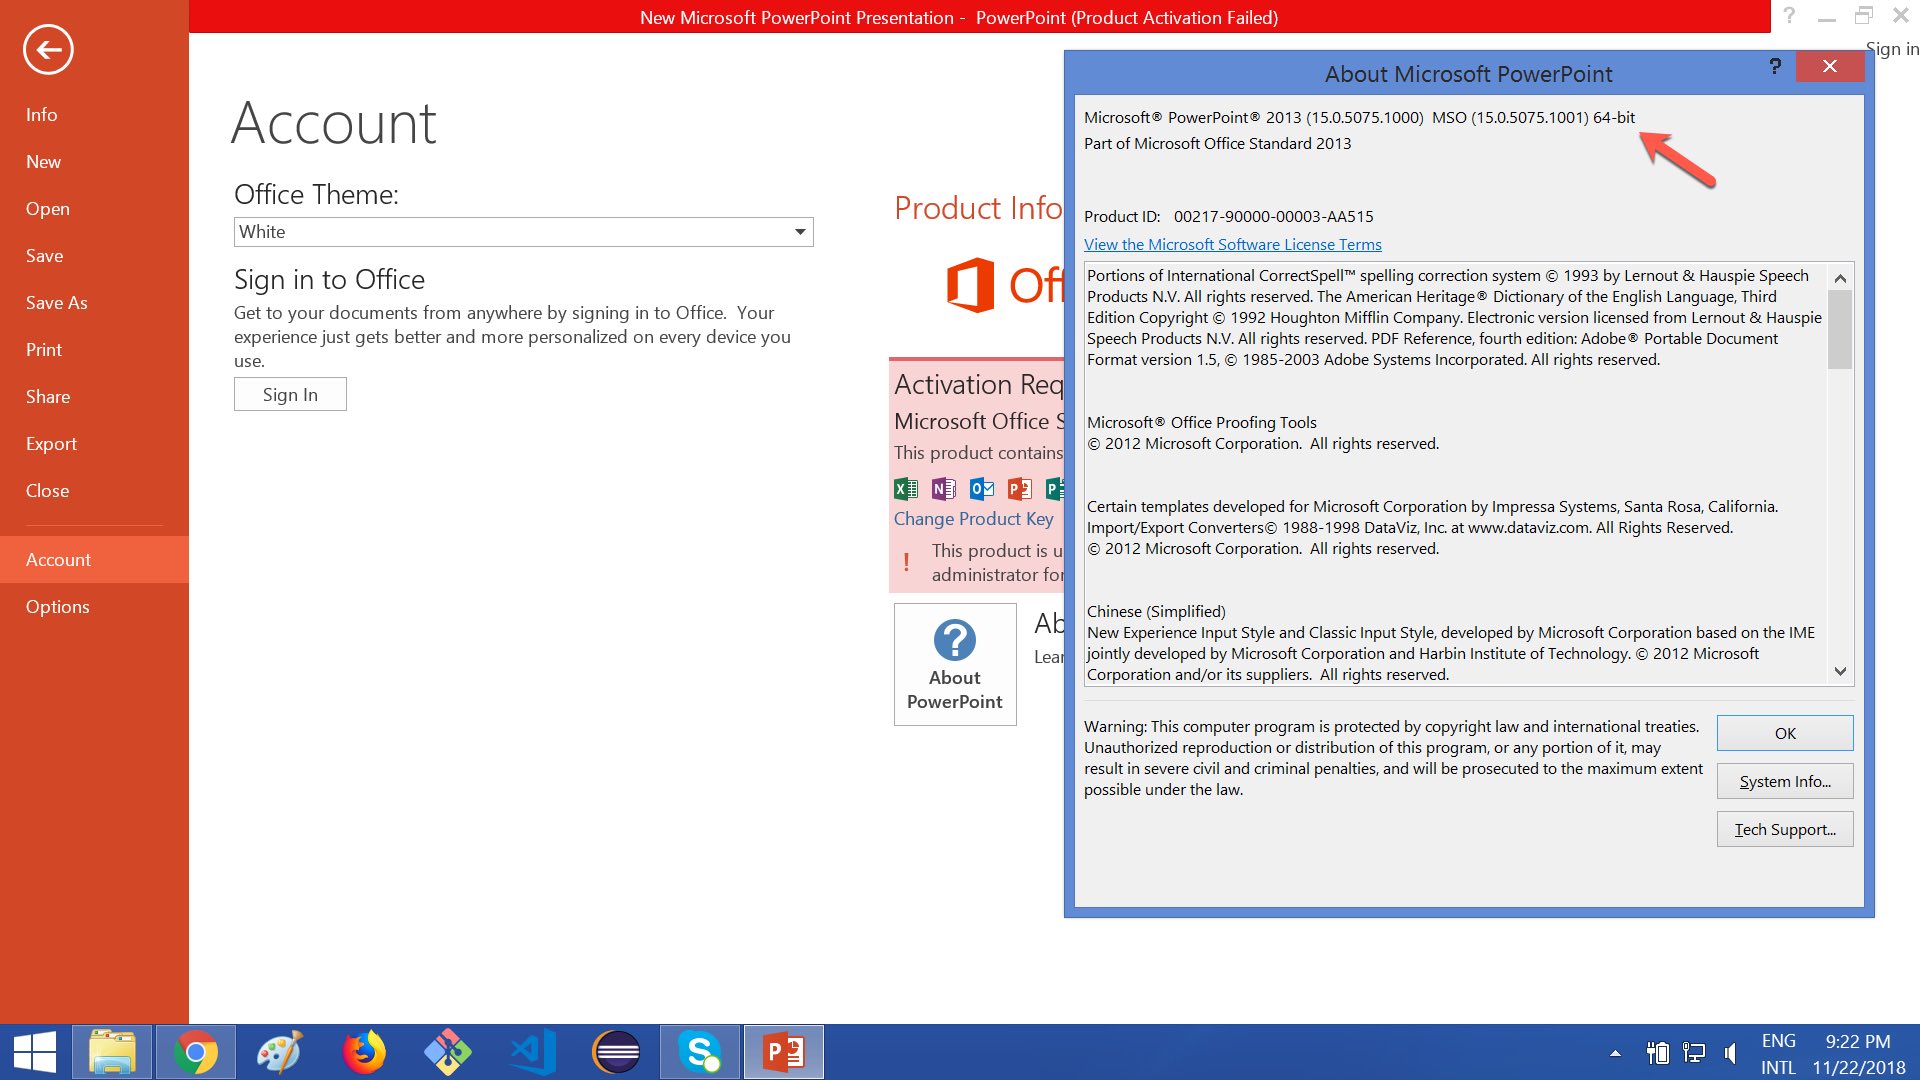Click View the Microsoft Software License Terms link
Viewport: 1920px width, 1080px height.
tap(1232, 244)
